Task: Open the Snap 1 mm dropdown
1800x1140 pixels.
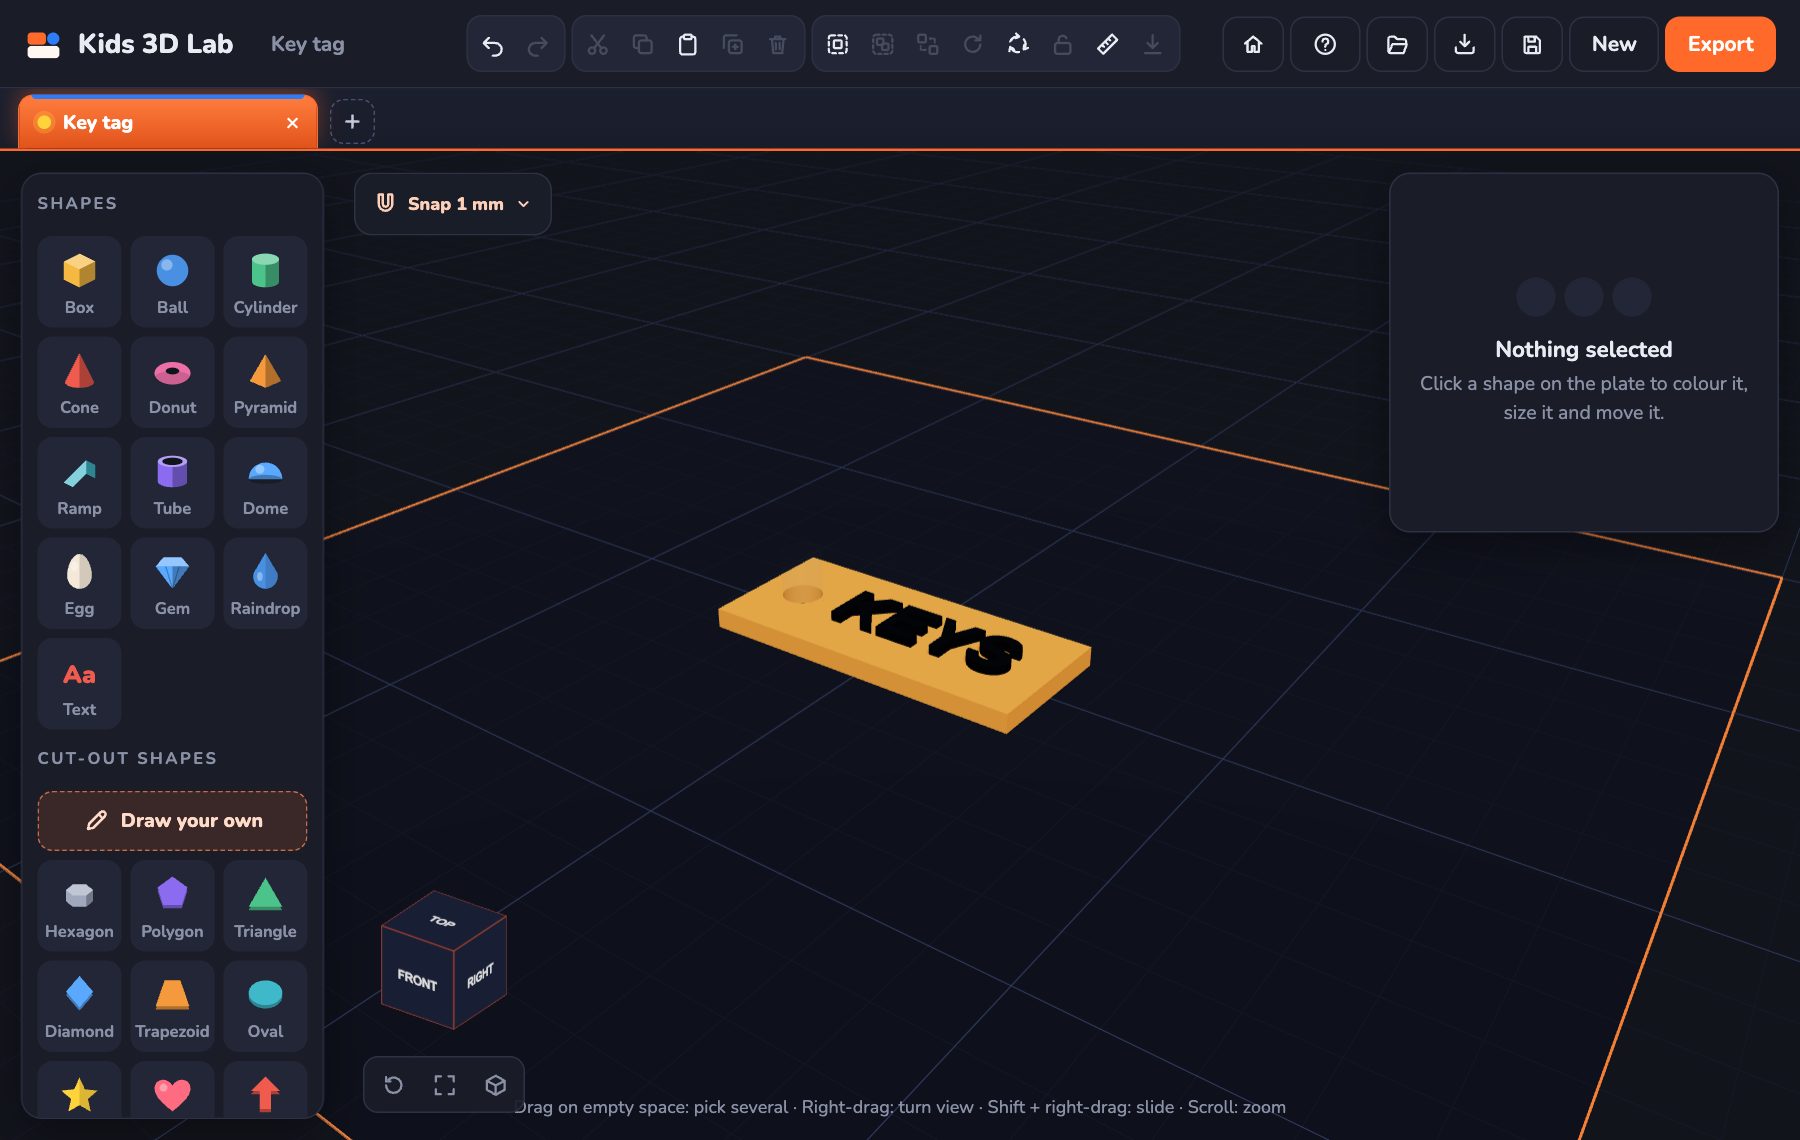Action: (x=453, y=204)
